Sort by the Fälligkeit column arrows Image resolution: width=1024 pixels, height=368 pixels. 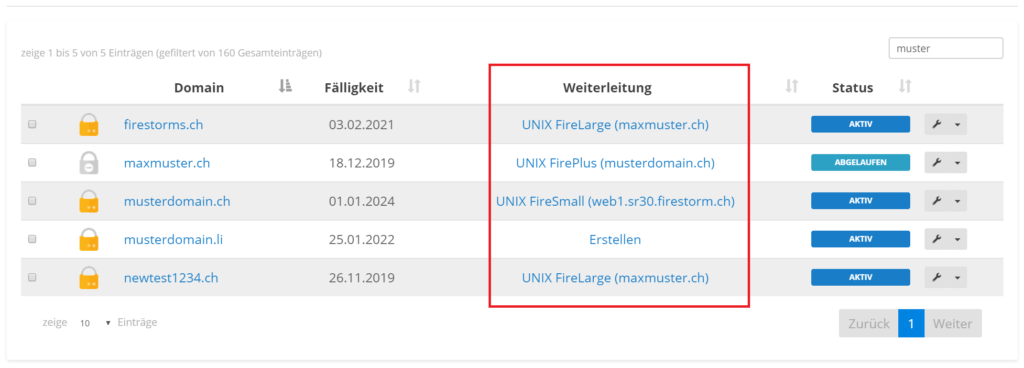[x=414, y=86]
